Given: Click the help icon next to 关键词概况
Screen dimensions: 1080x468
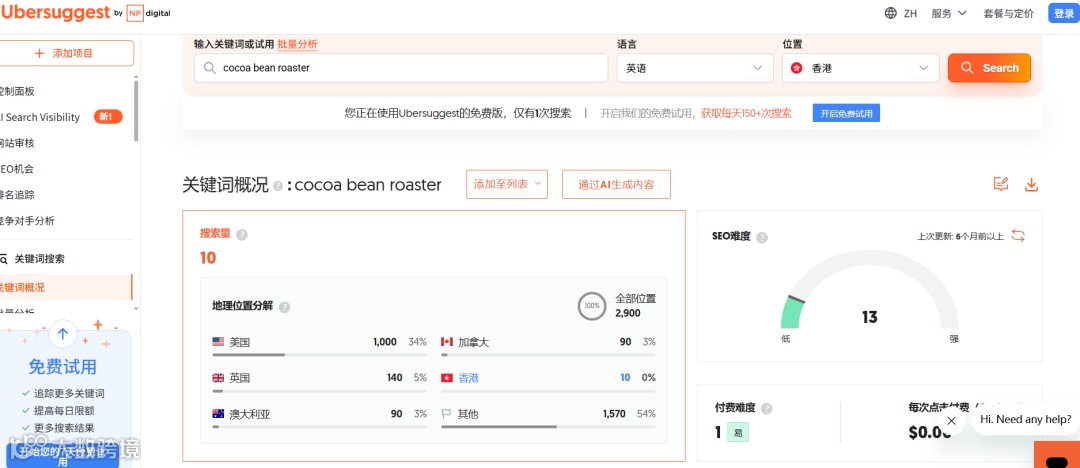Looking at the screenshot, I should (x=278, y=186).
